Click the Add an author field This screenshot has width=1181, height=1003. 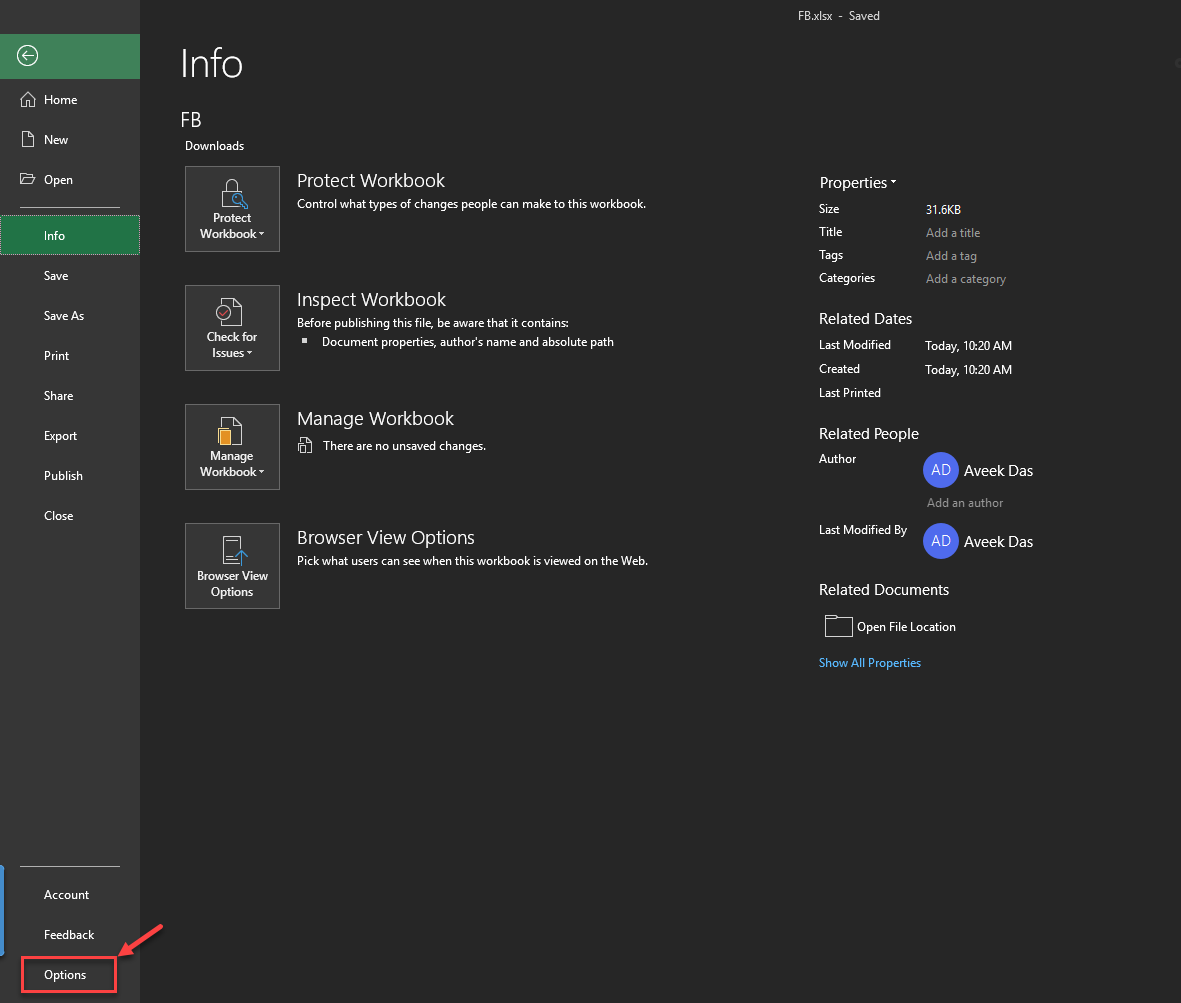[965, 503]
